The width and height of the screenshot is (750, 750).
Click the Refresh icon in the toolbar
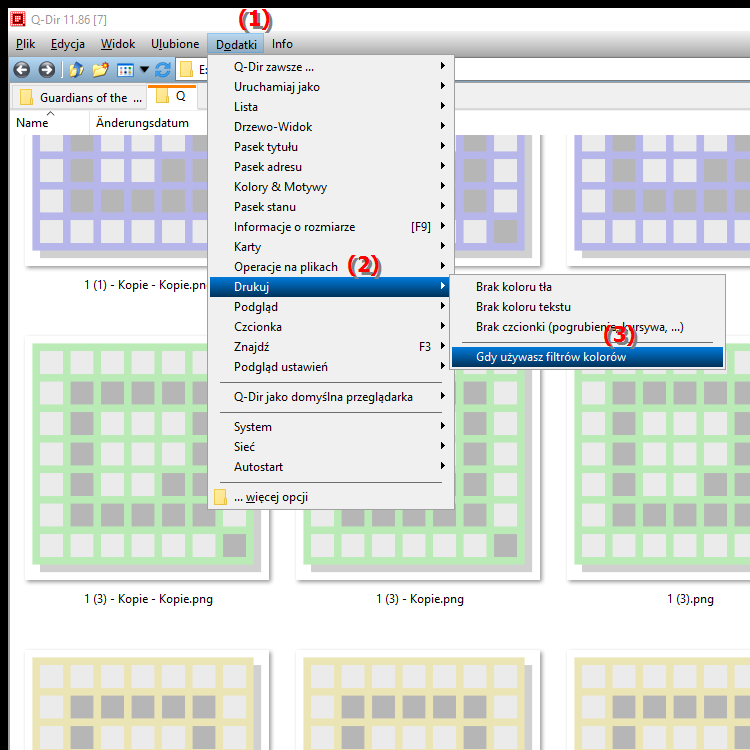(x=163, y=70)
